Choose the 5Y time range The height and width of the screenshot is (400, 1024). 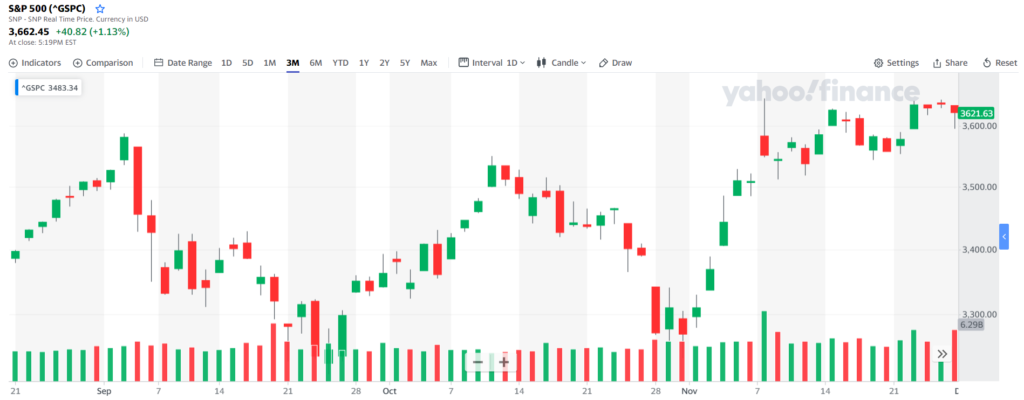click(x=406, y=63)
